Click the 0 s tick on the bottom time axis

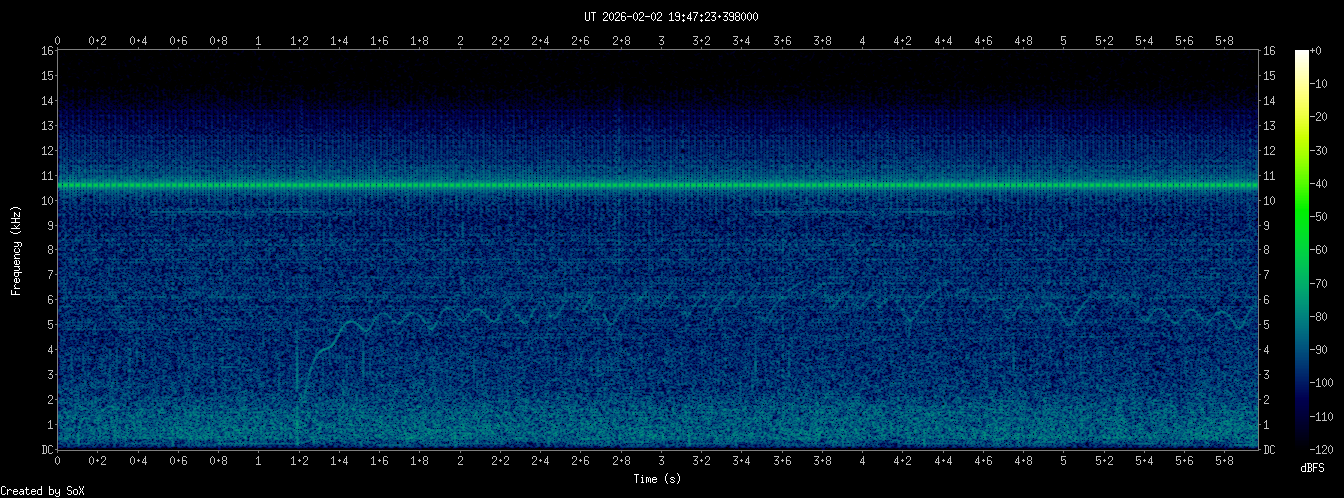point(58,461)
